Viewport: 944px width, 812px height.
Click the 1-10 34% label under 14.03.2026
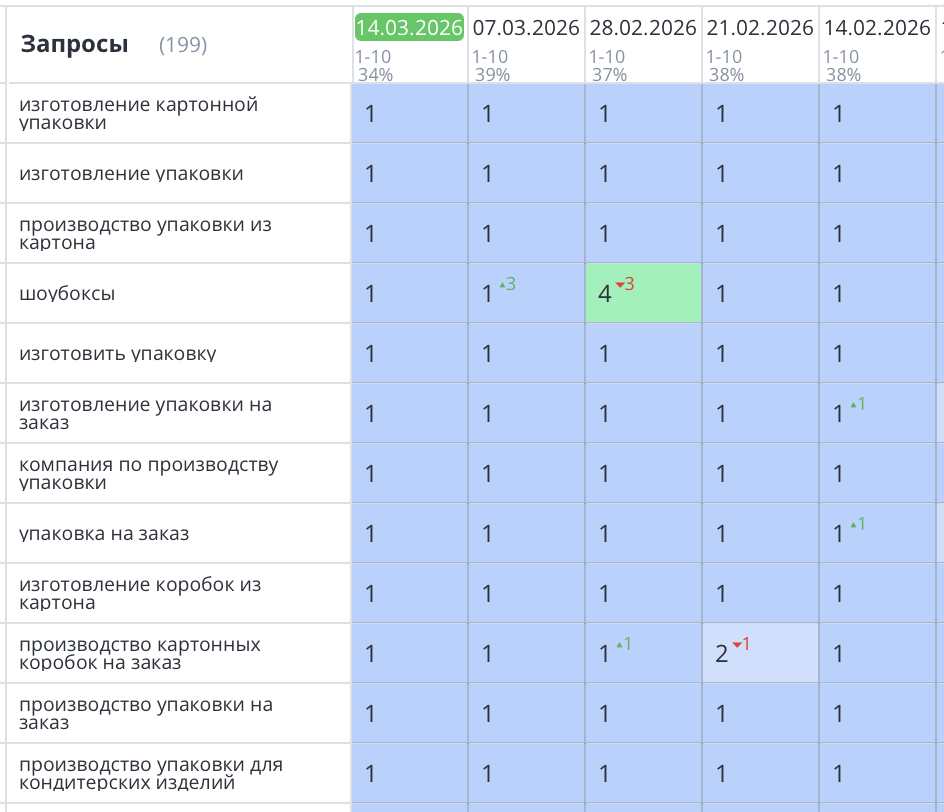(x=370, y=63)
